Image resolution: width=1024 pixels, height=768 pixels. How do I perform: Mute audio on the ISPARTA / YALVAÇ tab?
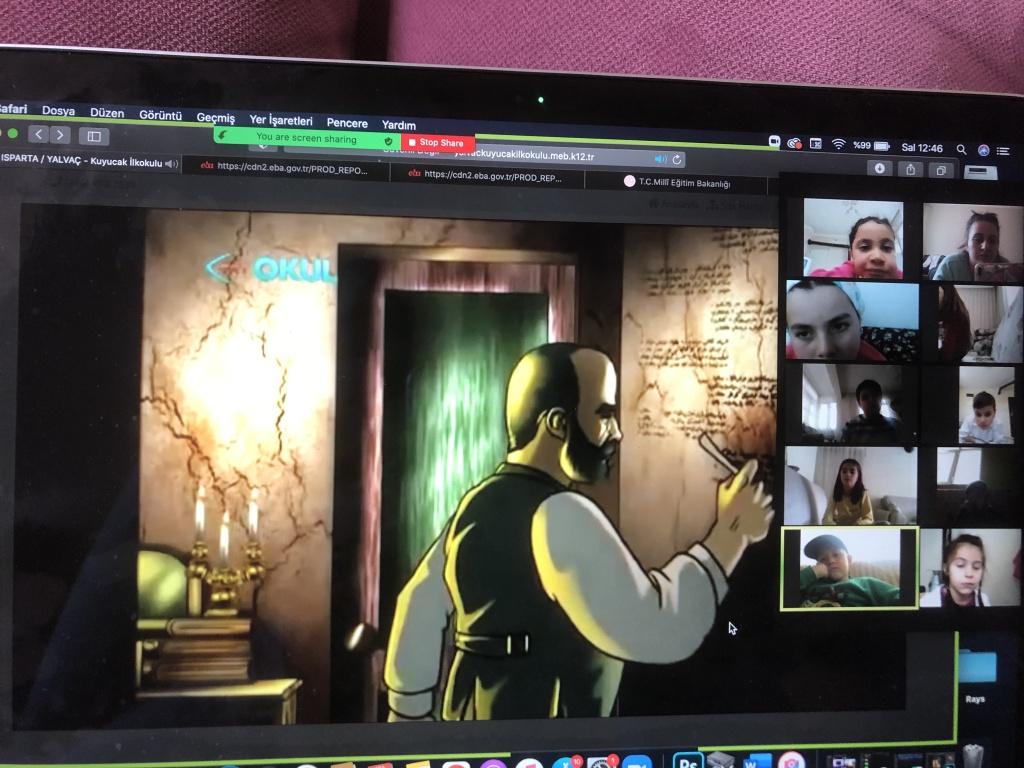click(x=170, y=163)
